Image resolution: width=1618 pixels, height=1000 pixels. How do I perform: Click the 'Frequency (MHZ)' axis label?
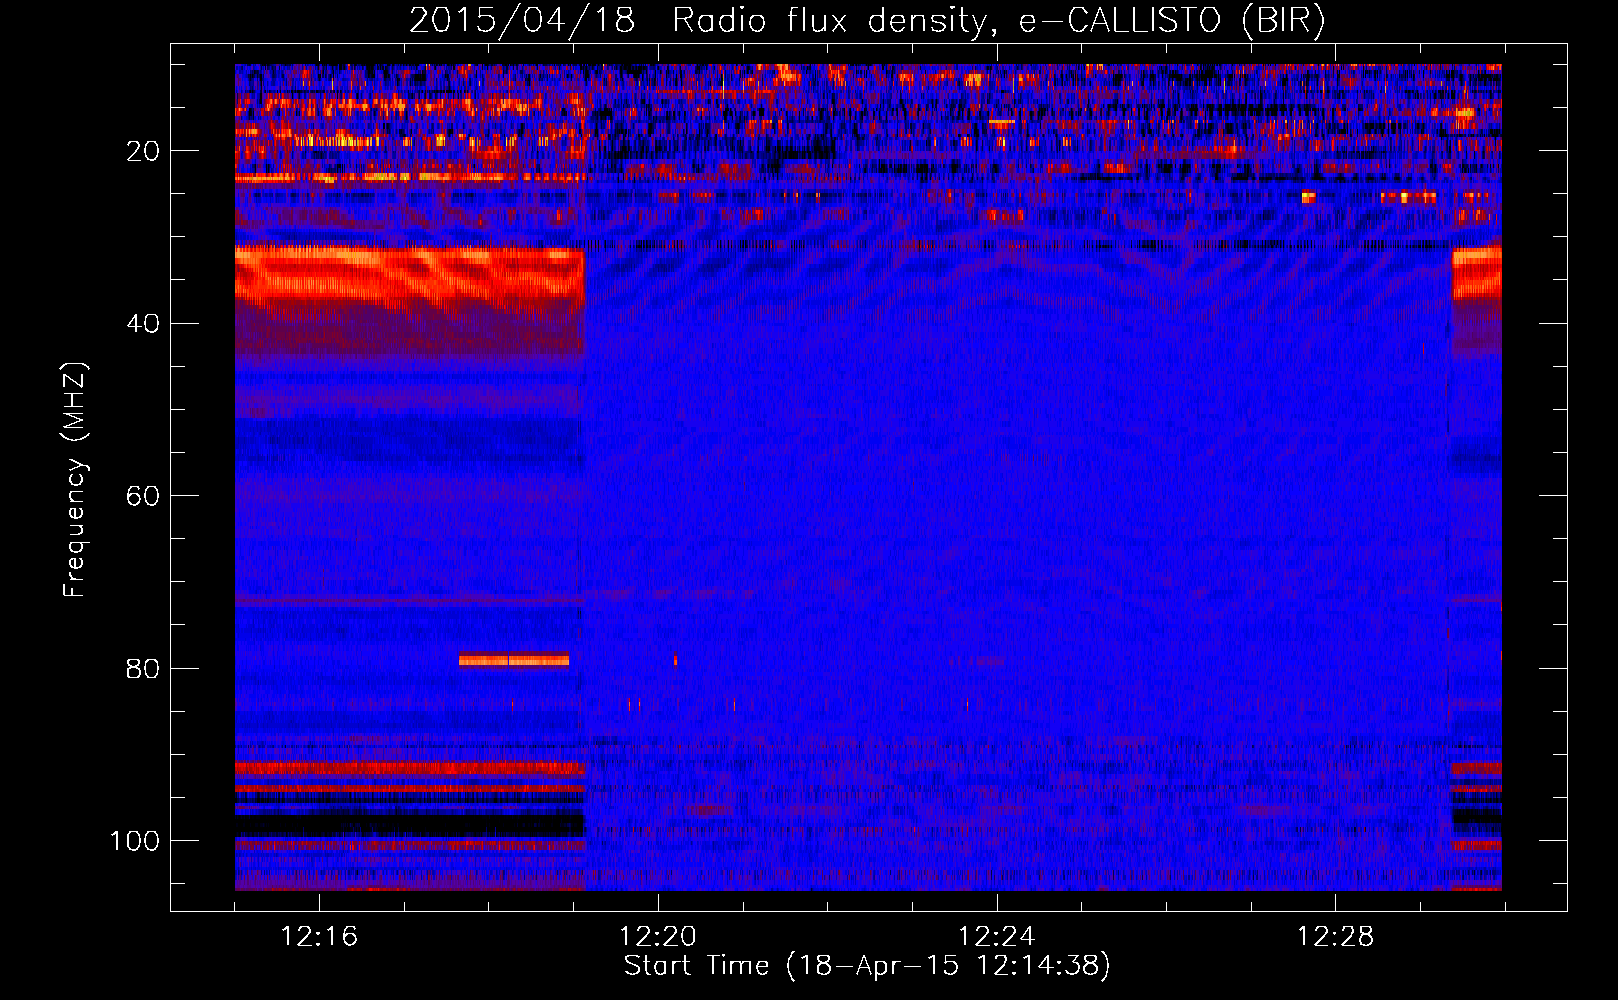coord(75,479)
